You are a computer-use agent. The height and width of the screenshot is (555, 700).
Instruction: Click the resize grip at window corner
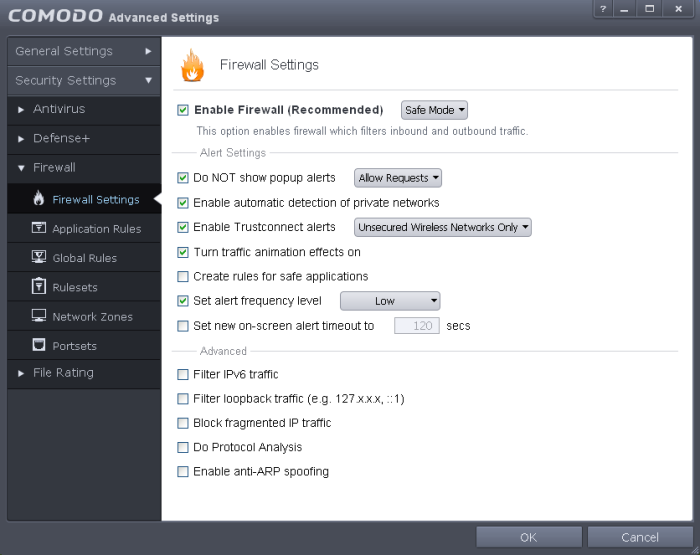695,550
